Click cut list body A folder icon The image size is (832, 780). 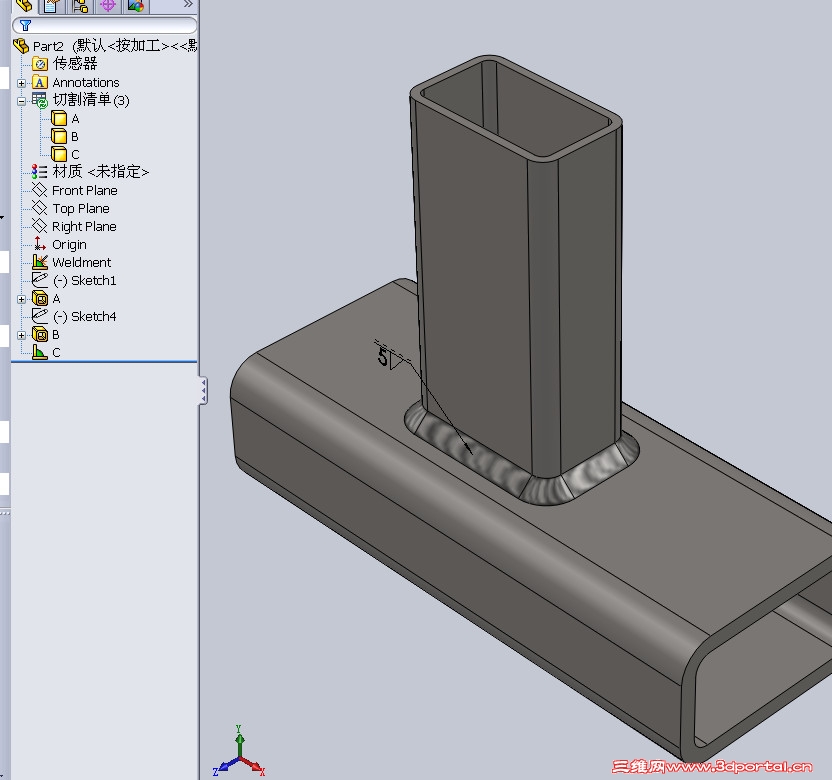click(59, 118)
